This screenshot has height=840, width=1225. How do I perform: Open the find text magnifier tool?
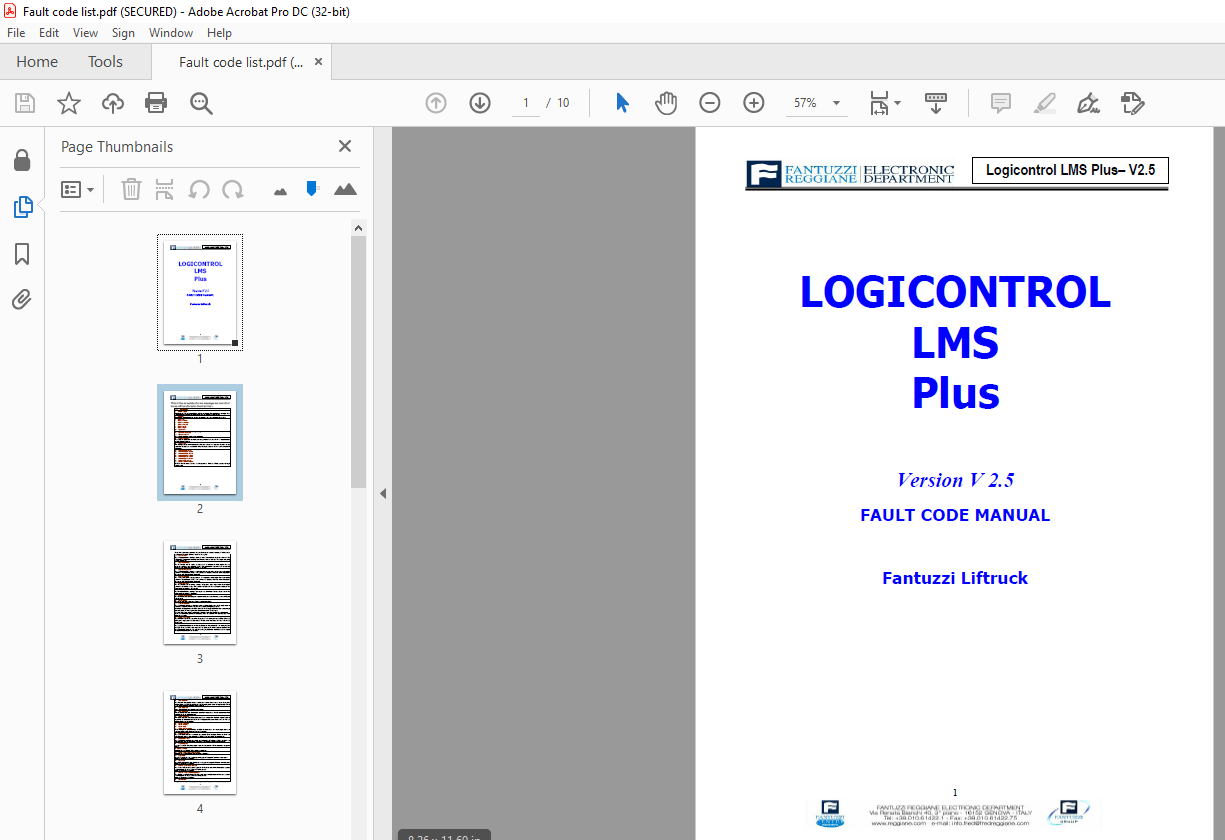click(x=201, y=103)
